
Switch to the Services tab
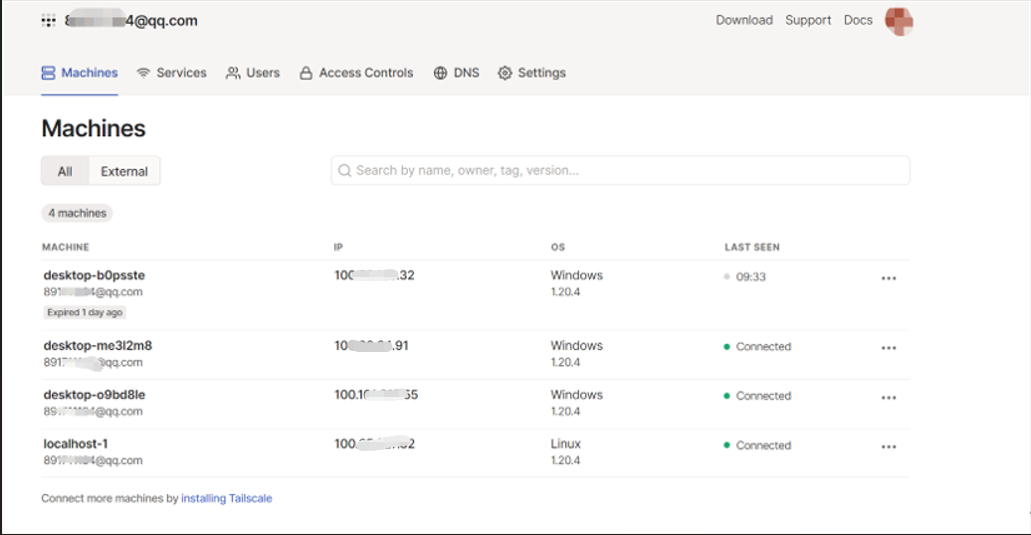point(171,73)
